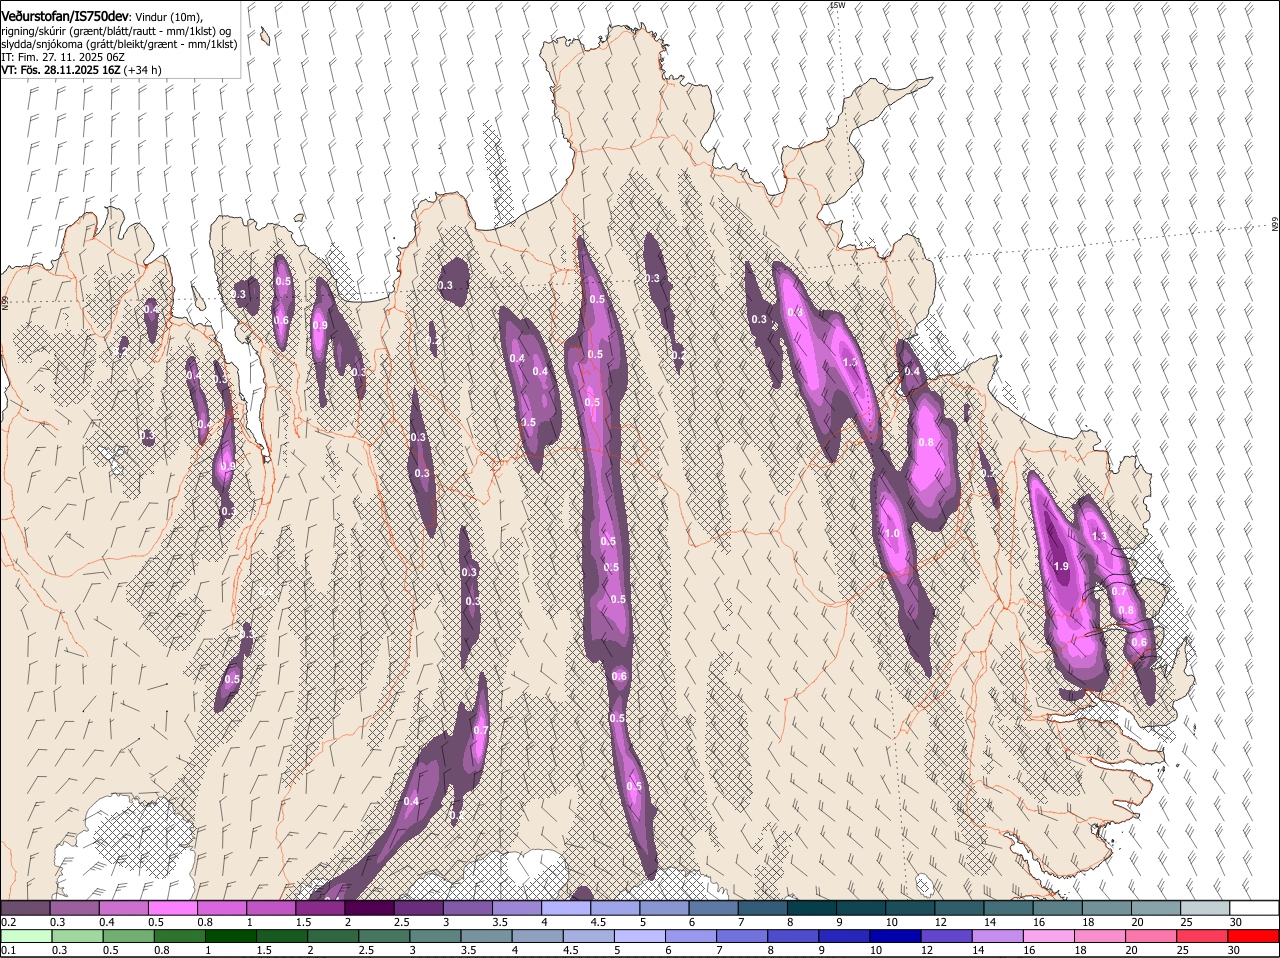The width and height of the screenshot is (1280, 958).
Task: Click the 'IT: Fim. 27. 11. 2025 06Z' line
Action: [x=63, y=57]
